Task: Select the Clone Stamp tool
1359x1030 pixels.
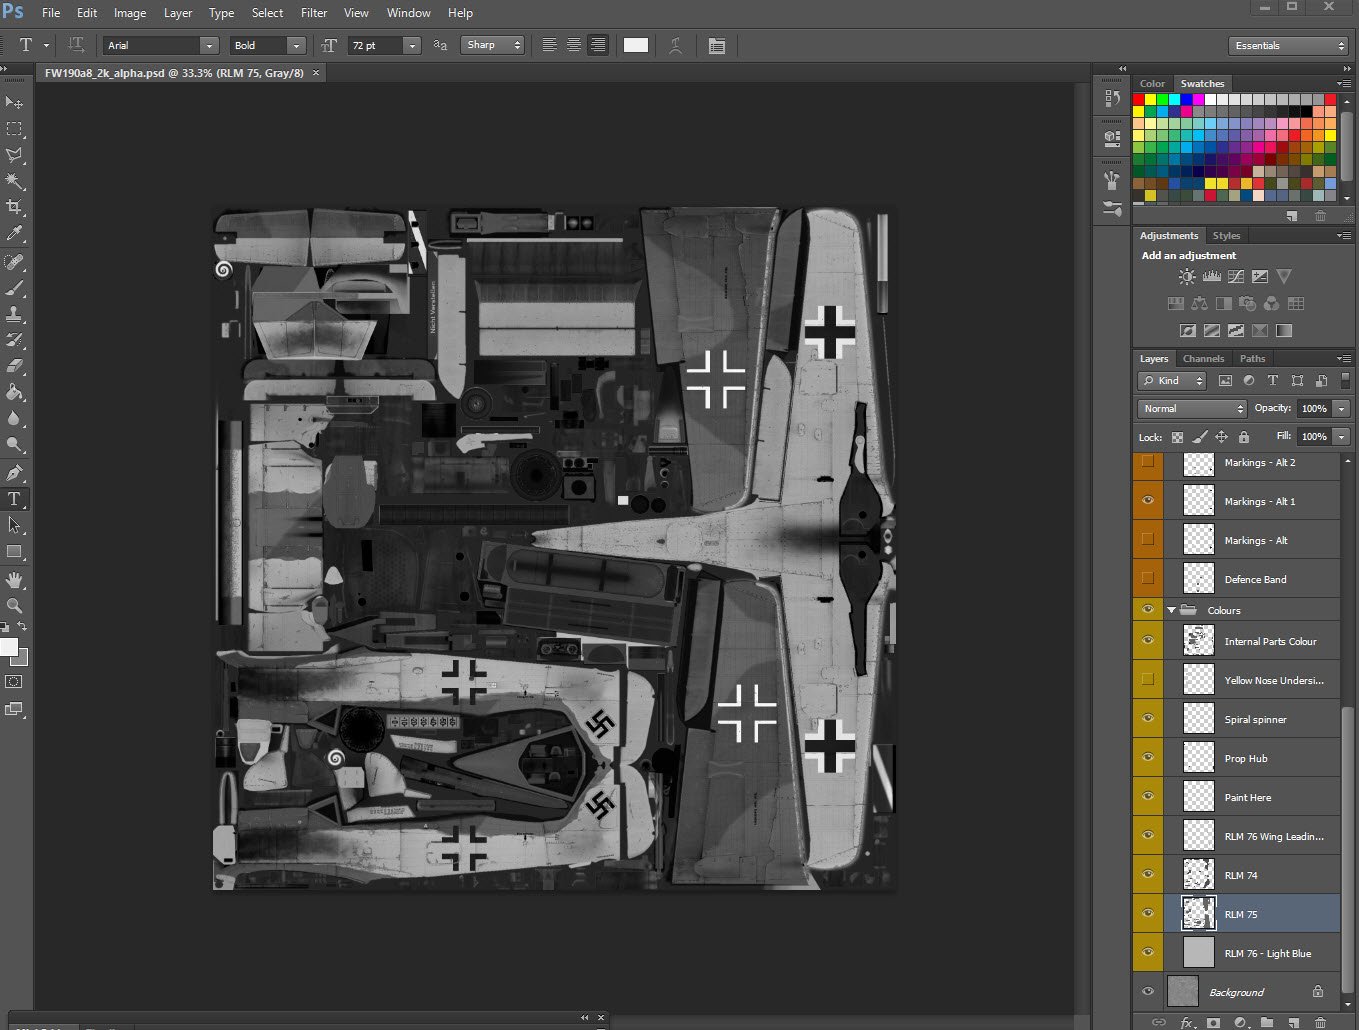Action: click(14, 314)
